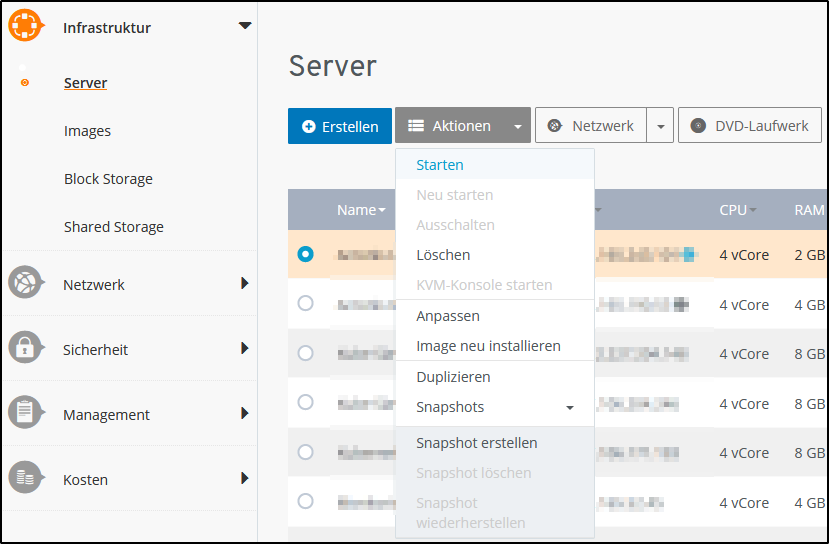The height and width of the screenshot is (544, 829).
Task: Click the Aktionen dropdown caret
Action: 518,126
